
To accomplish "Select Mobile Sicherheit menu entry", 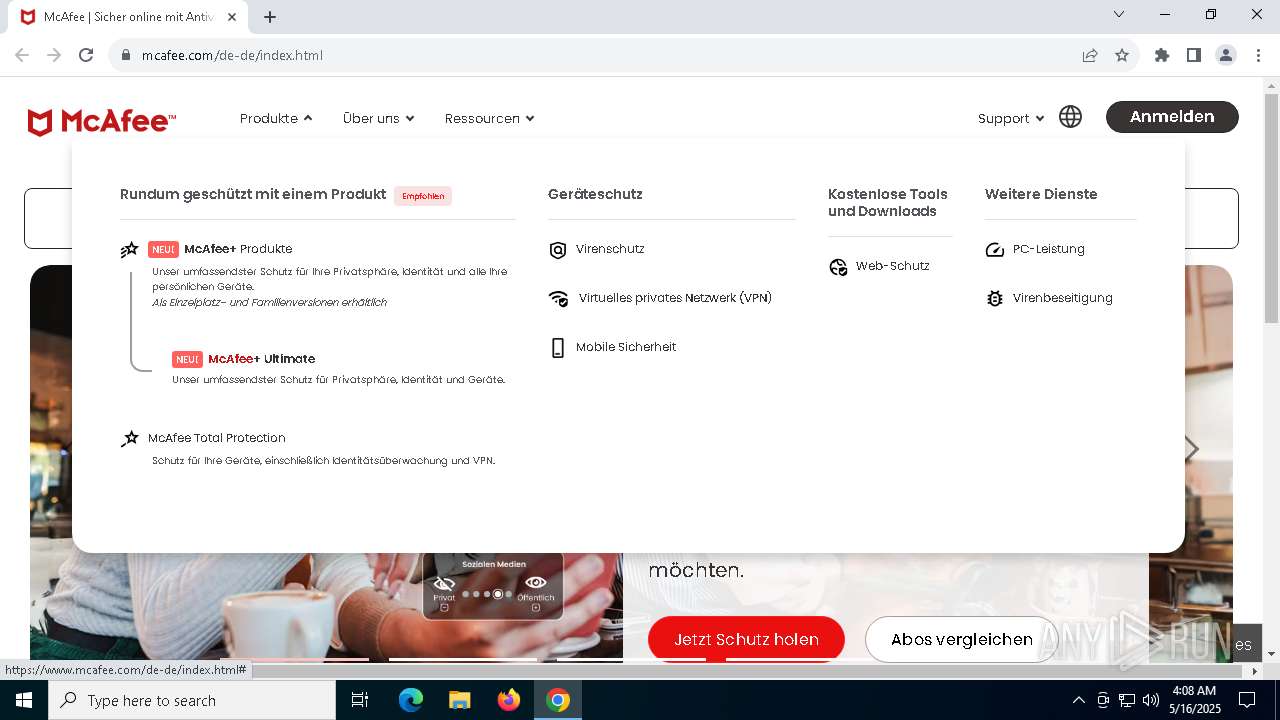I will pos(626,347).
